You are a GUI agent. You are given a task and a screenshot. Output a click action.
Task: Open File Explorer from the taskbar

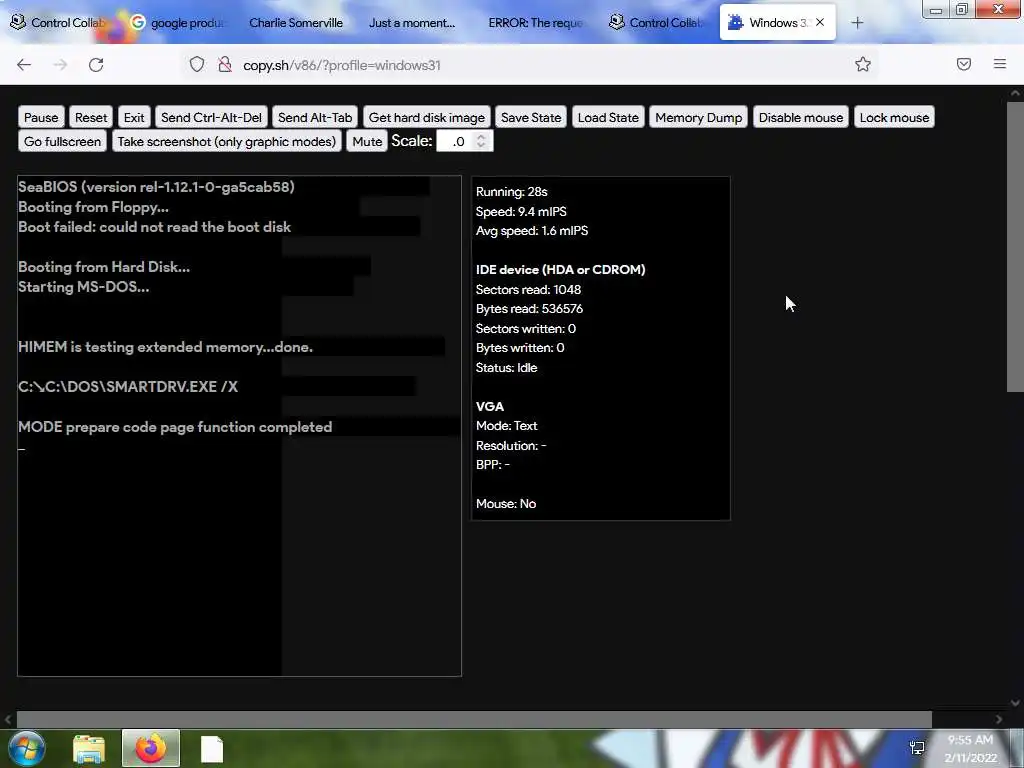click(x=89, y=749)
